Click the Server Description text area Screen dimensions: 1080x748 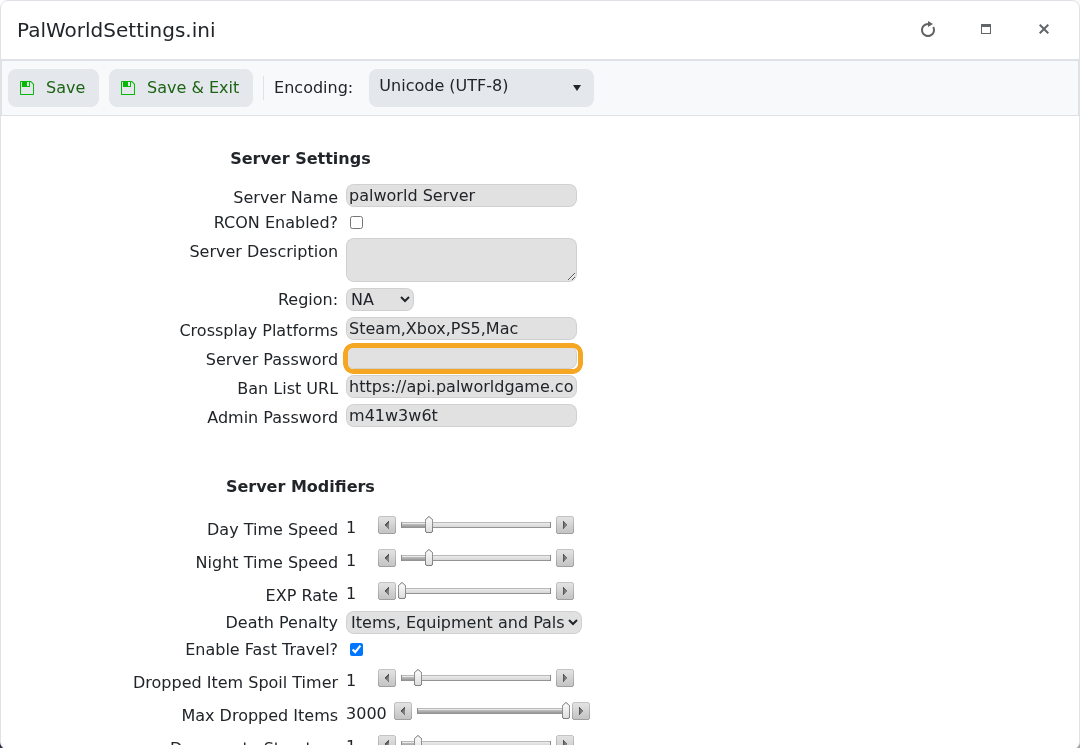[x=461, y=260]
